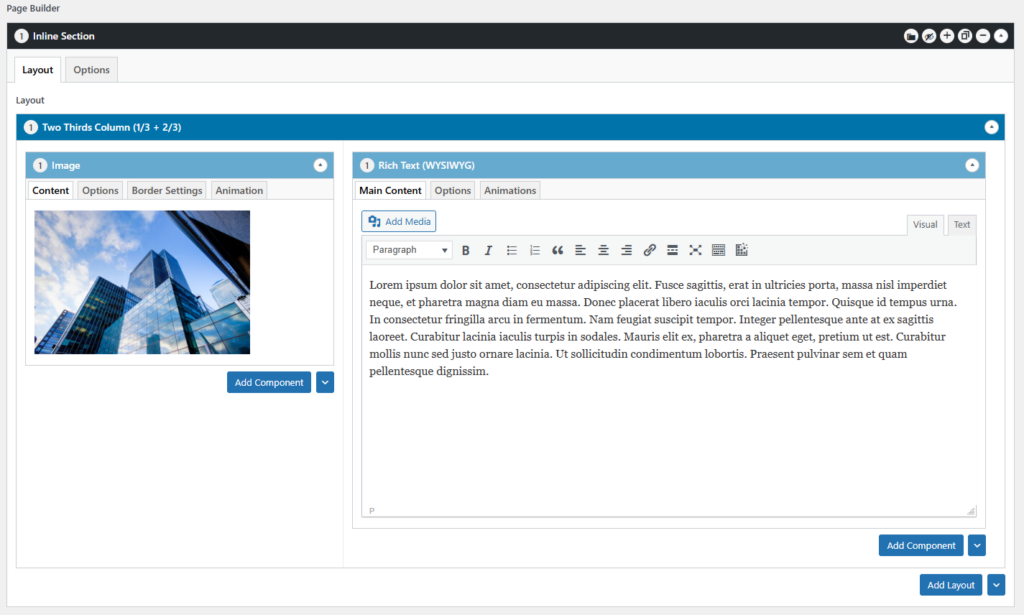Click the folder icon in Inline Section header

tap(911, 36)
